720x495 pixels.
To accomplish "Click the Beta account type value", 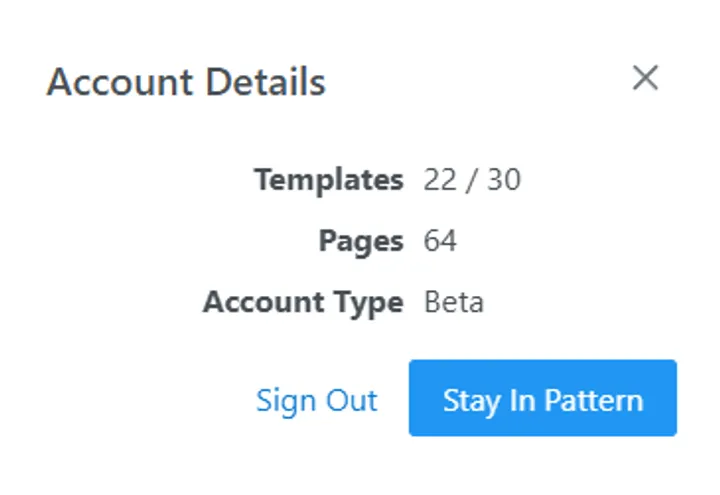I will coord(454,302).
